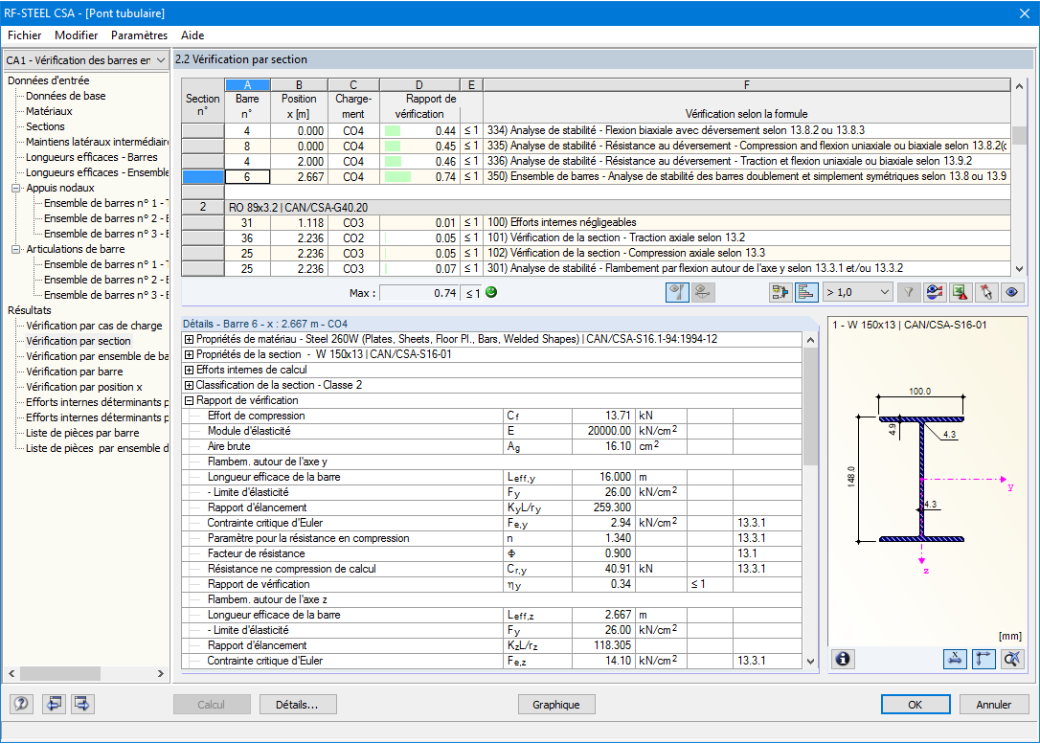This screenshot has height=744, width=1040.
Task: Click the 'Rapport d'élancement' 259.300 value
Action: pos(604,508)
